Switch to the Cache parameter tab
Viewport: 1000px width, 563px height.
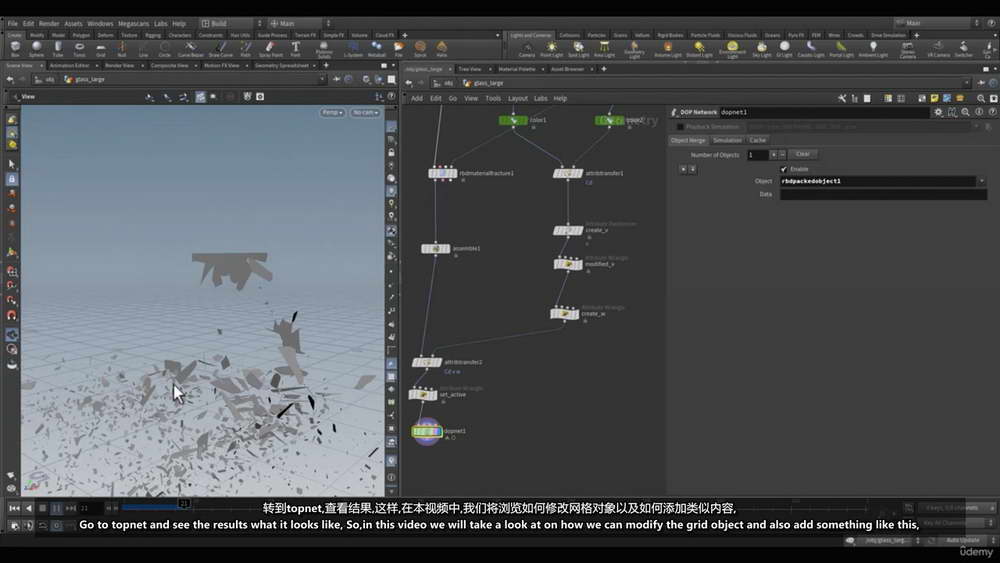coord(758,140)
